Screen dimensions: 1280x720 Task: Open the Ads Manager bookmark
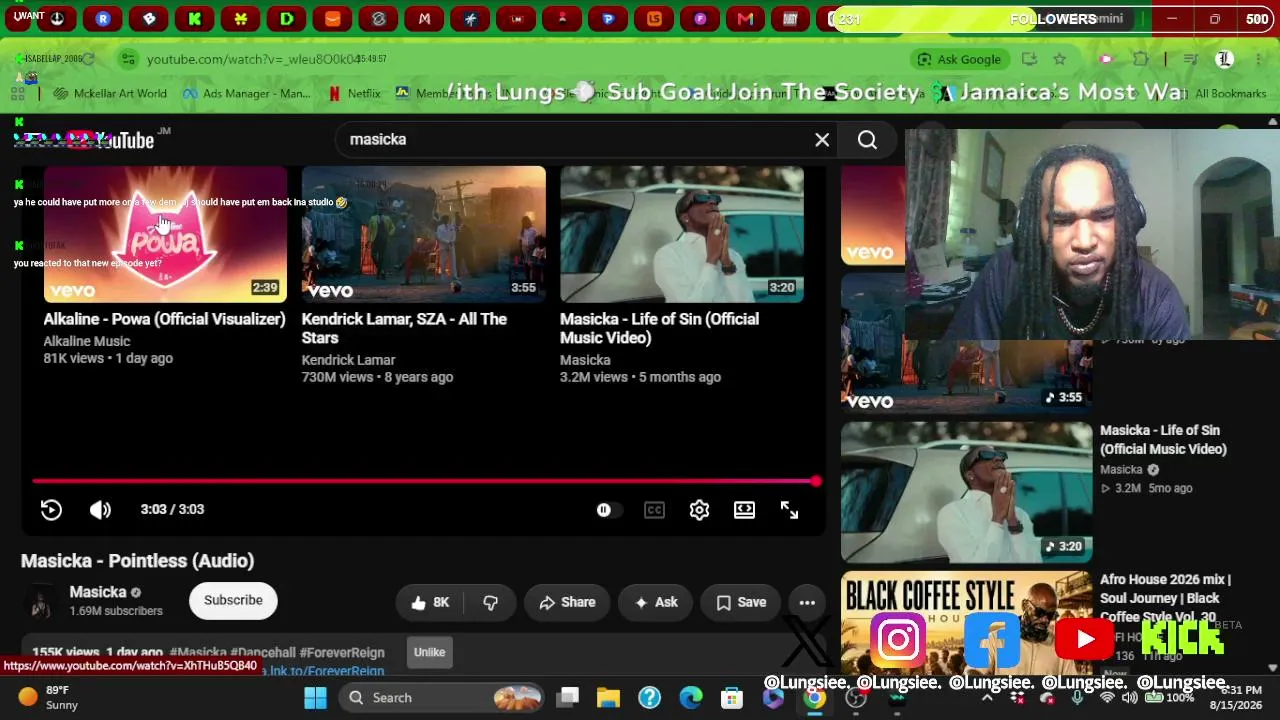(x=246, y=93)
